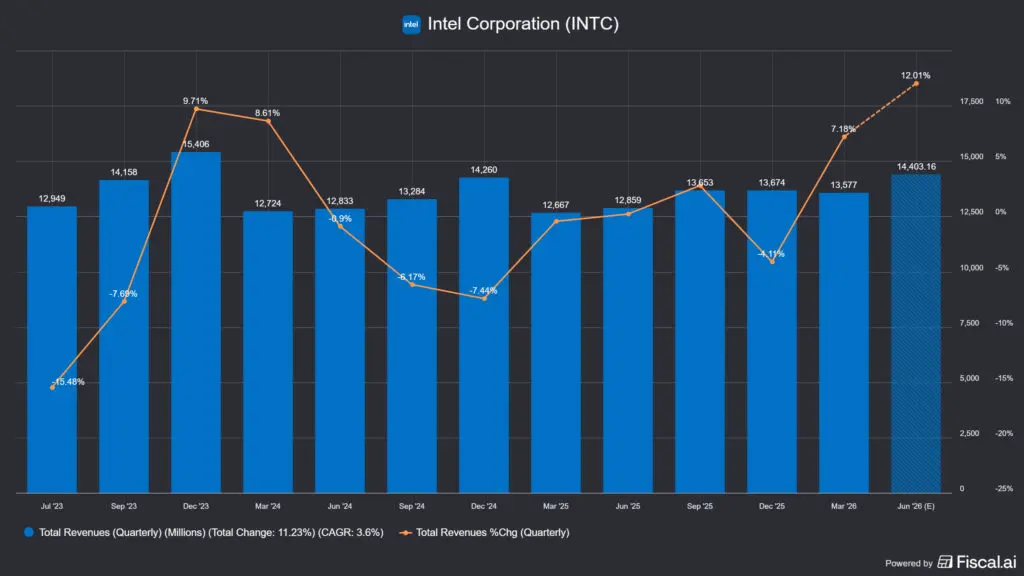Select the Sep '25 revenue bar
Image resolution: width=1024 pixels, height=576 pixels.
click(x=700, y=342)
